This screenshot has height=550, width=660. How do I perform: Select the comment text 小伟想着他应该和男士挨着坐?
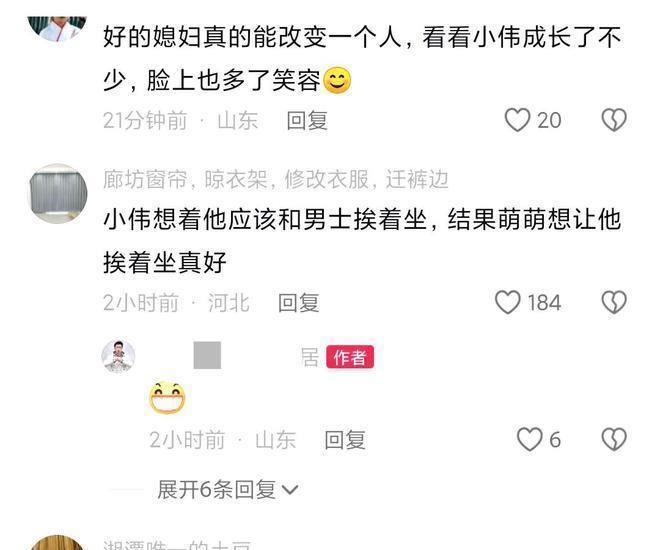point(265,220)
